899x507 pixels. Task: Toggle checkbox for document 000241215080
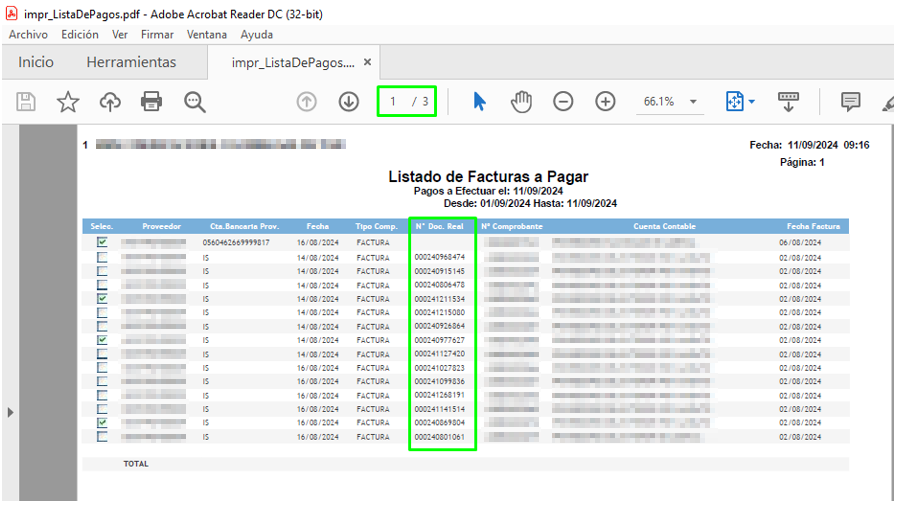(x=102, y=313)
